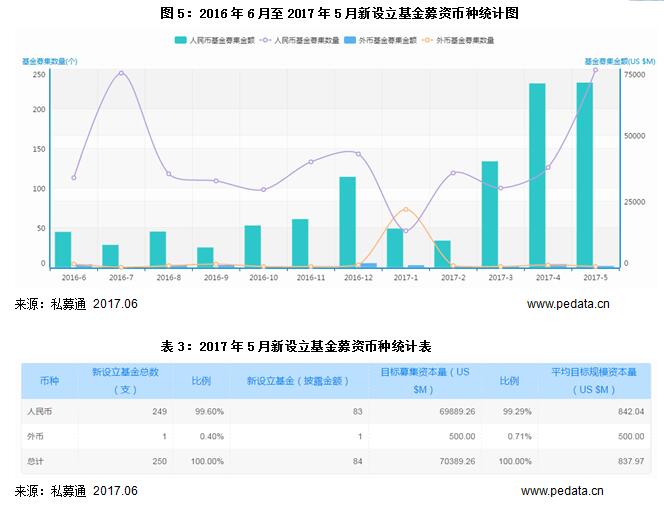The height and width of the screenshot is (505, 664).
Task: Click the x-axis label 2017-5
Action: pyautogui.click(x=595, y=278)
